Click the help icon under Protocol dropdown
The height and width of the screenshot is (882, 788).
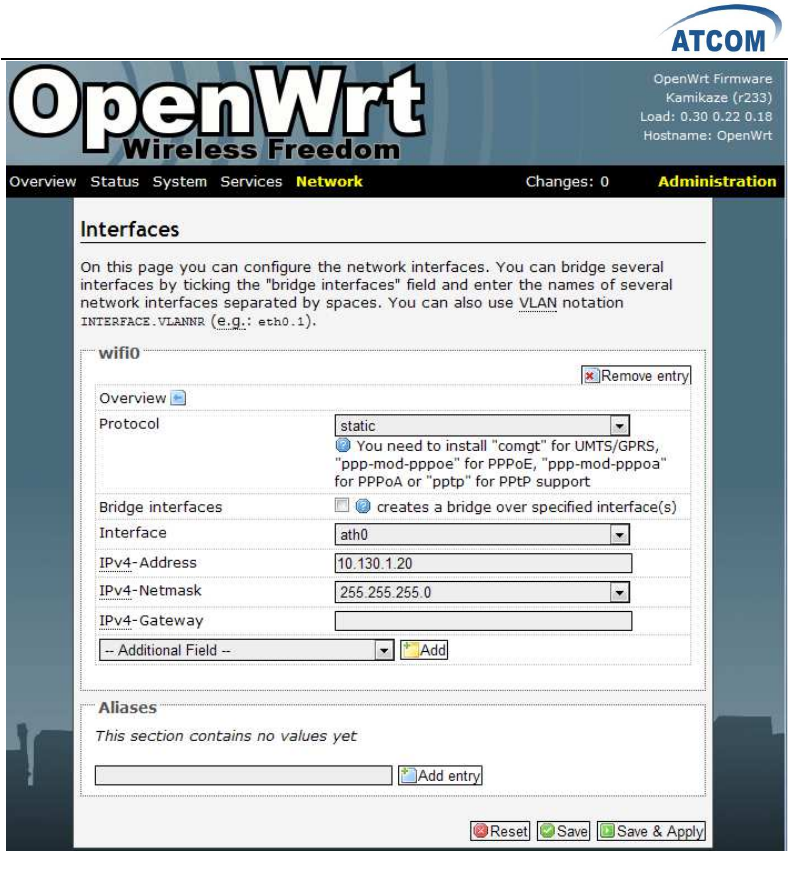[x=343, y=446]
